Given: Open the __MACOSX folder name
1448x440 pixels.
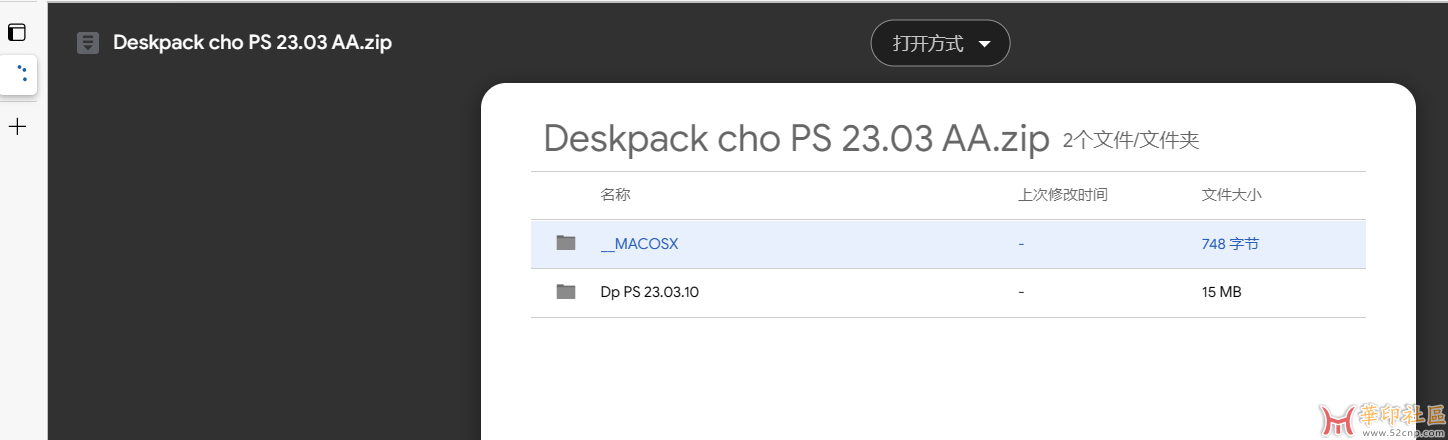Looking at the screenshot, I should pyautogui.click(x=639, y=243).
